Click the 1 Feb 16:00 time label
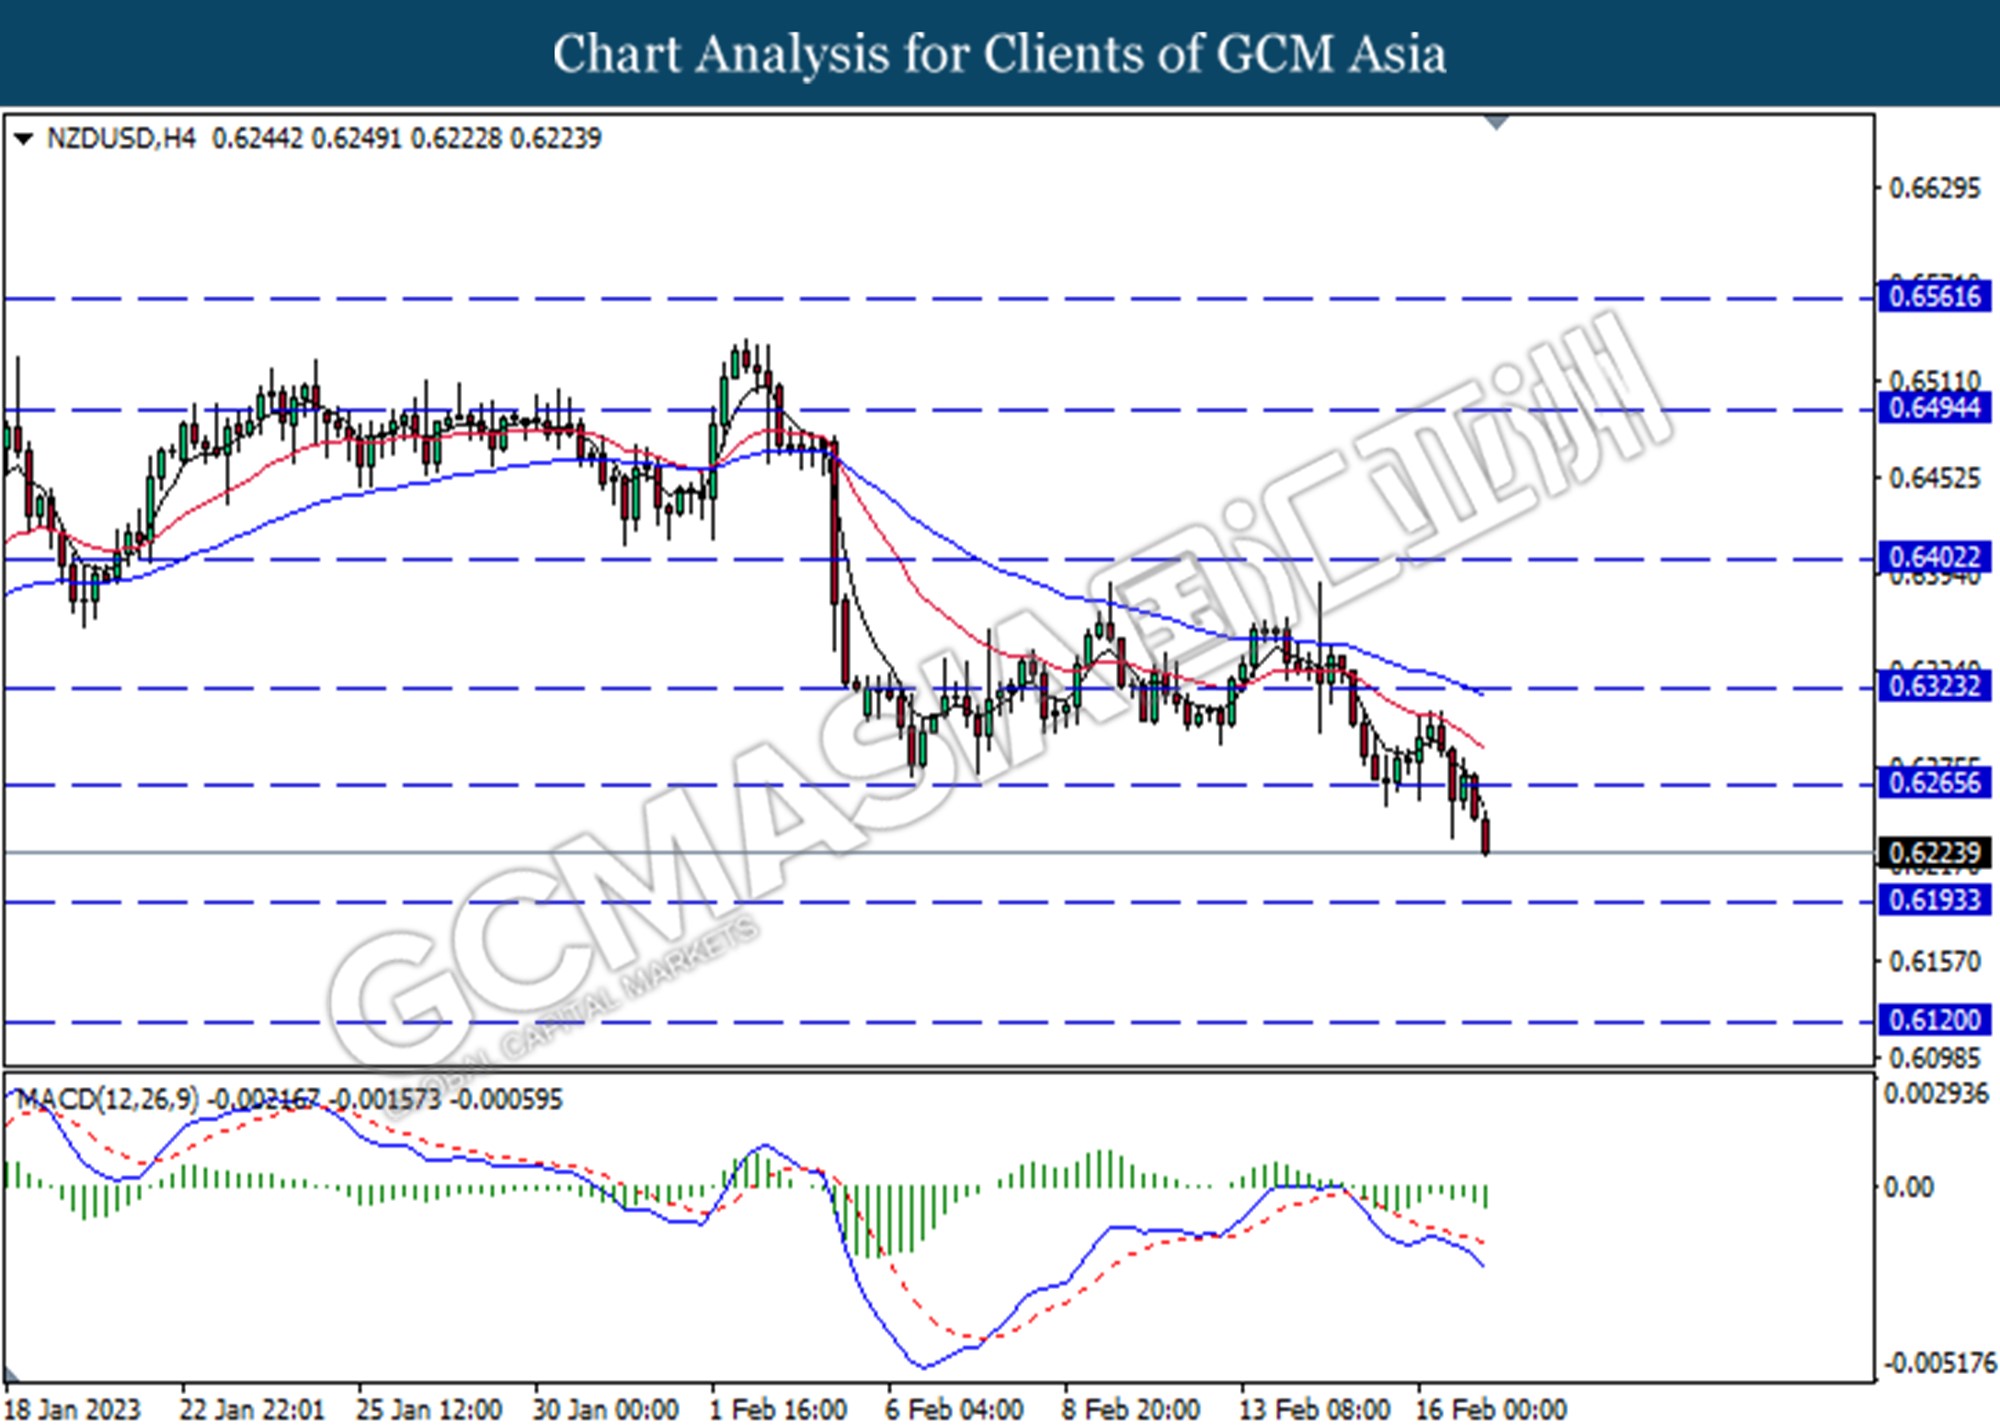 (778, 1410)
